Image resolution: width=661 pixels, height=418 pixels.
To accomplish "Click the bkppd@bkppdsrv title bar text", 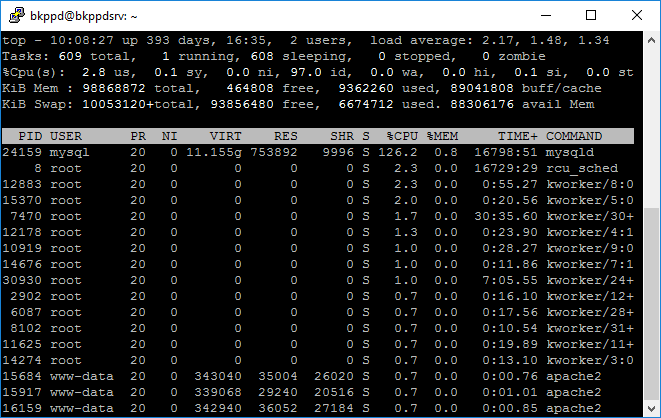I will [x=85, y=15].
